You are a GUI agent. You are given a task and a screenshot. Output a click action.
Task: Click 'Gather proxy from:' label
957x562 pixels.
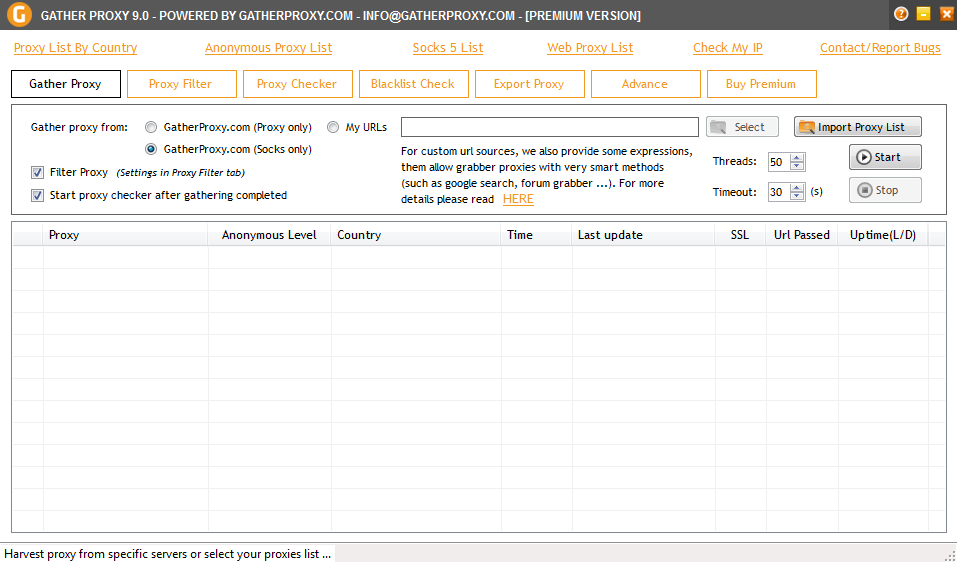pyautogui.click(x=79, y=127)
